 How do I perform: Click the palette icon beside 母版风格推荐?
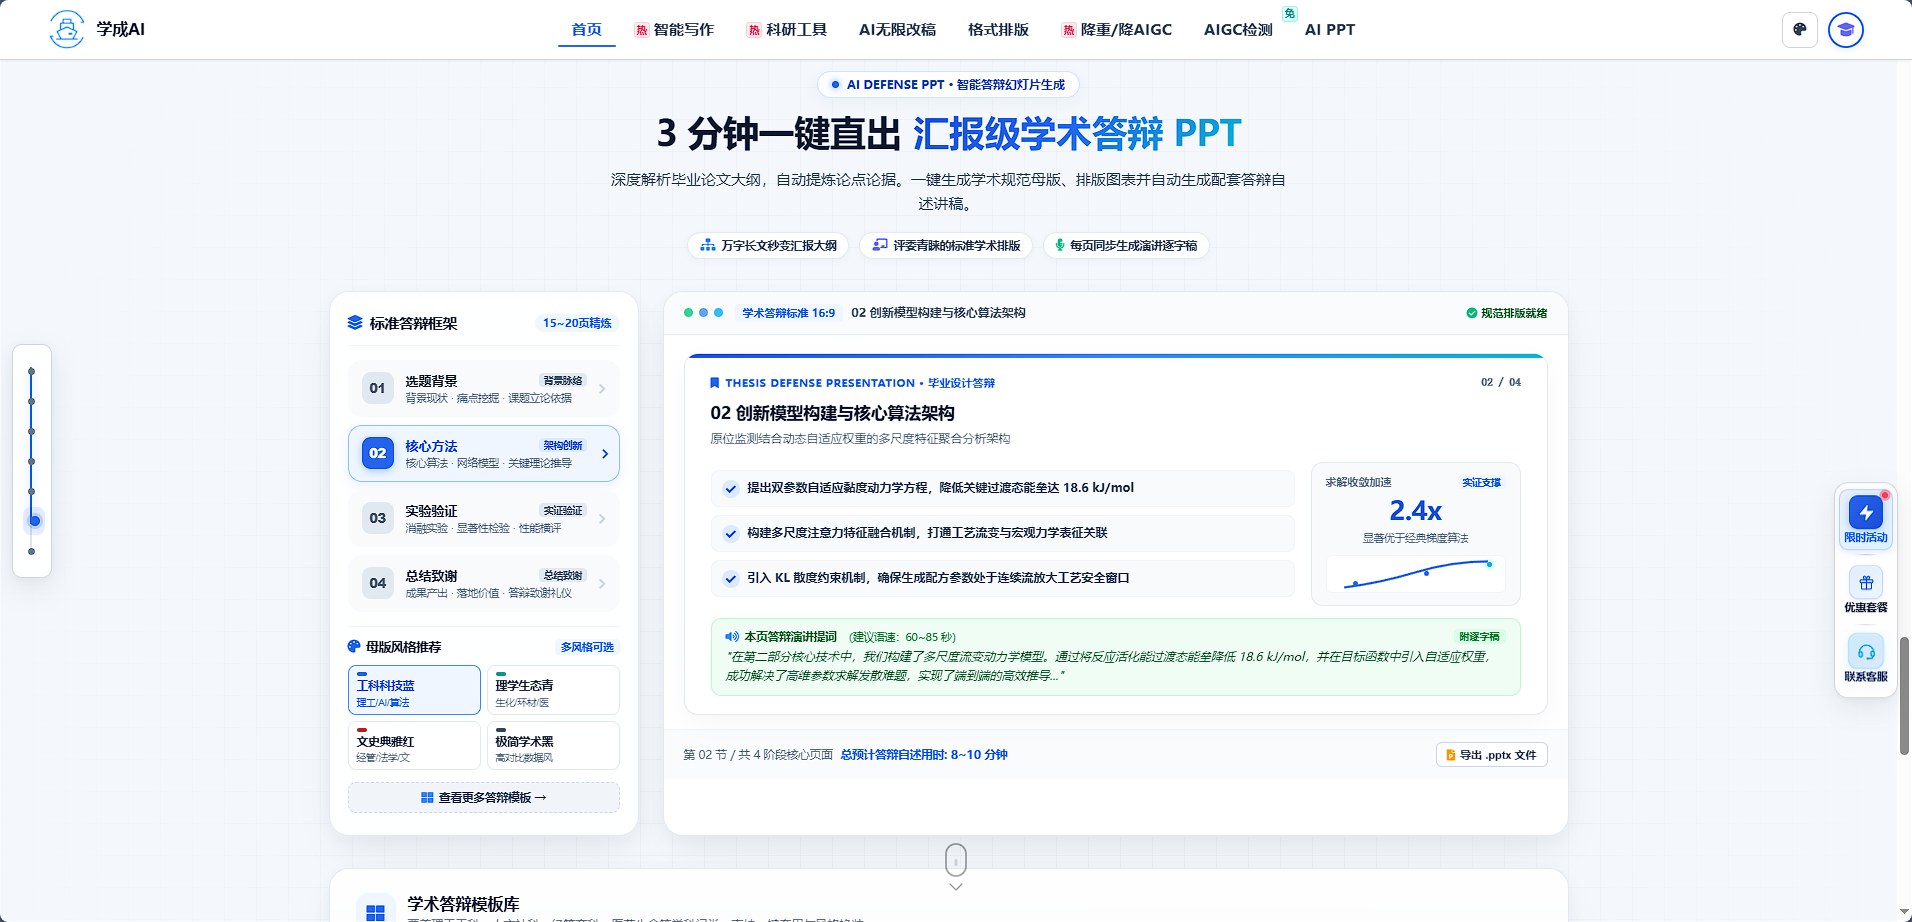(354, 646)
